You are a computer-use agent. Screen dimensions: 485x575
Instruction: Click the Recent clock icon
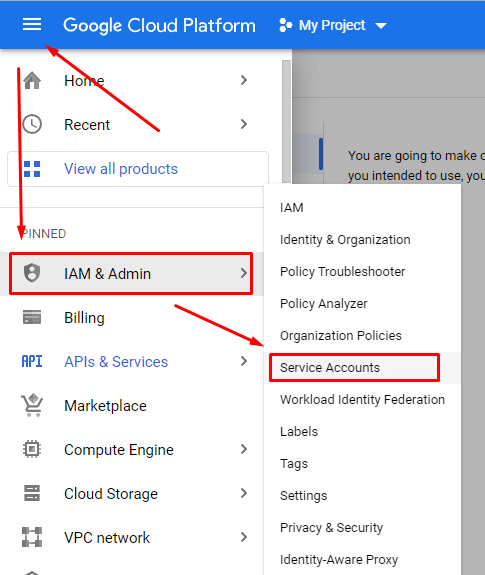[x=32, y=124]
